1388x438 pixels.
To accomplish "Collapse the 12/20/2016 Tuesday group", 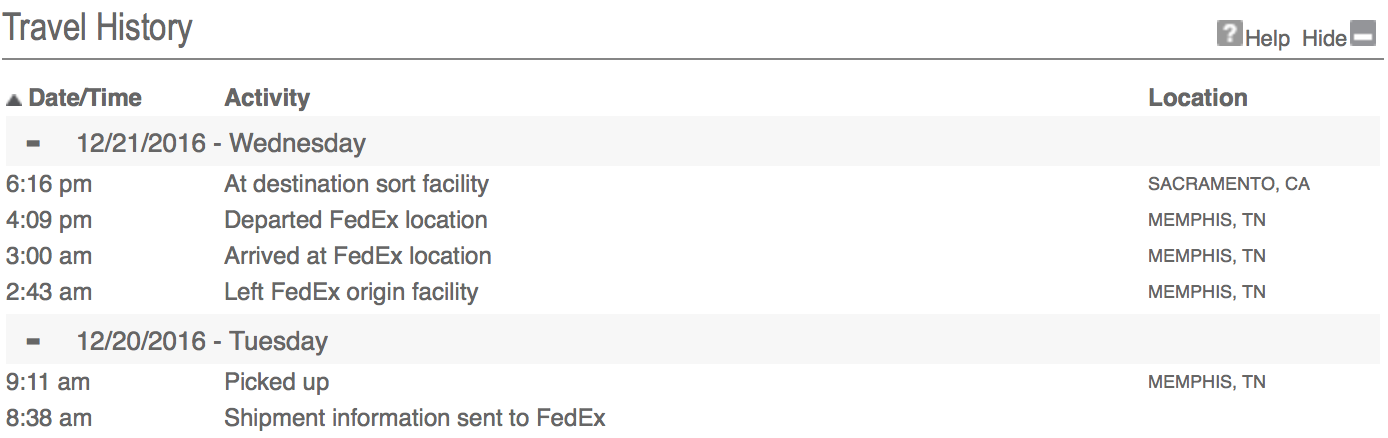I will click(35, 341).
